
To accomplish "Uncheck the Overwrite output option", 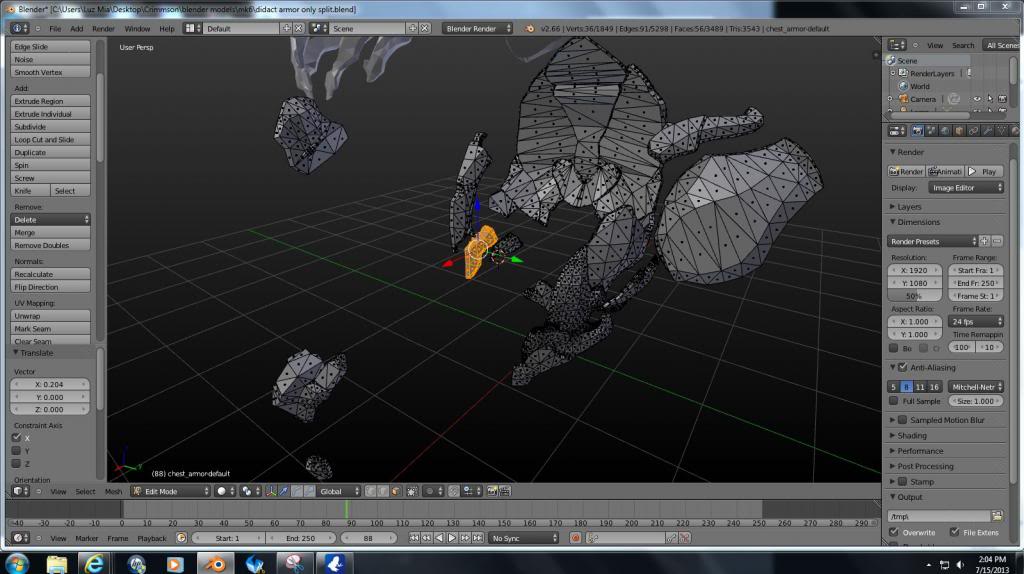I will pyautogui.click(x=894, y=532).
